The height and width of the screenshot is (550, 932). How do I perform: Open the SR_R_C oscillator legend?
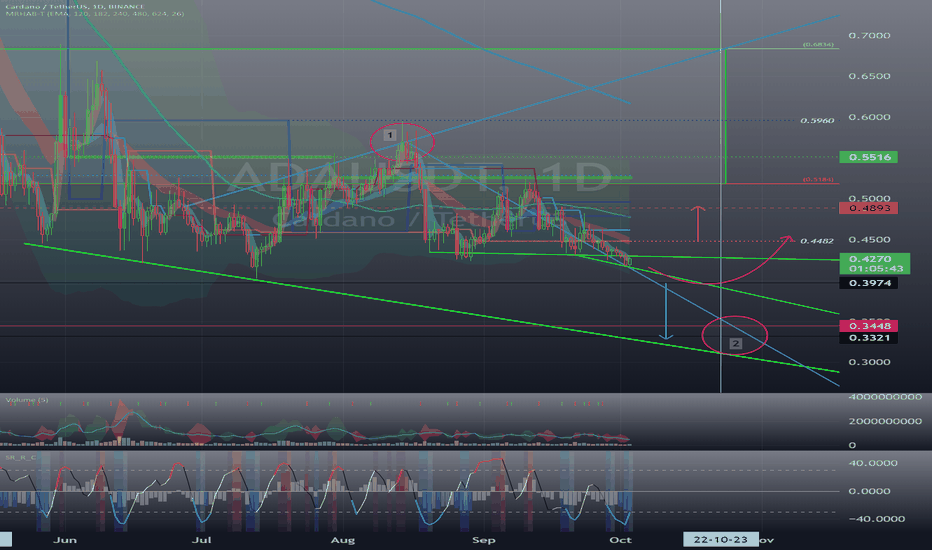click(x=21, y=457)
